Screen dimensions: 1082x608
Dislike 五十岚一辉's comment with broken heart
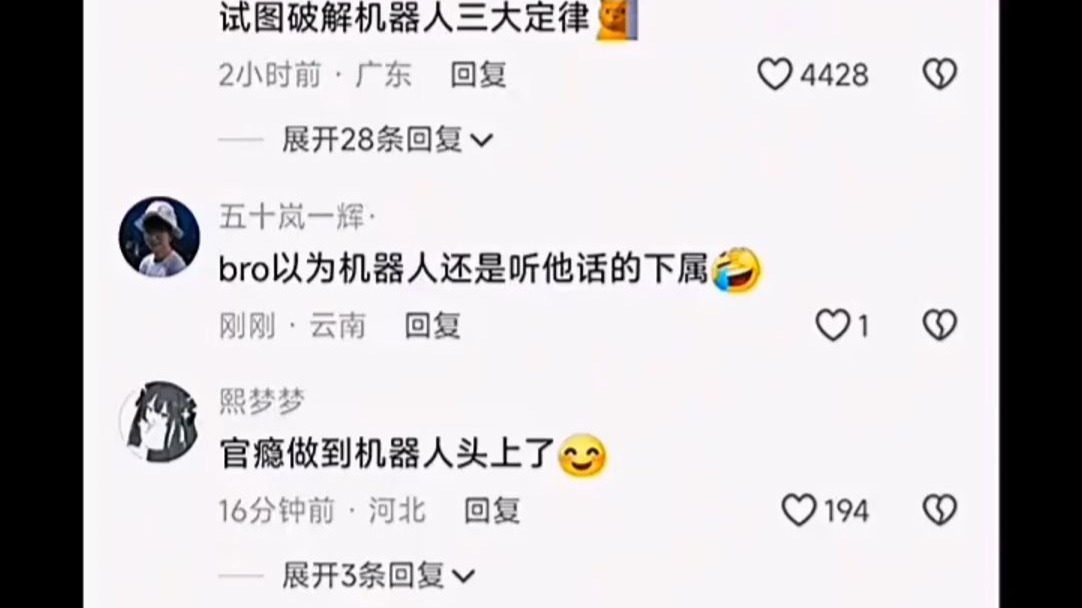click(940, 325)
